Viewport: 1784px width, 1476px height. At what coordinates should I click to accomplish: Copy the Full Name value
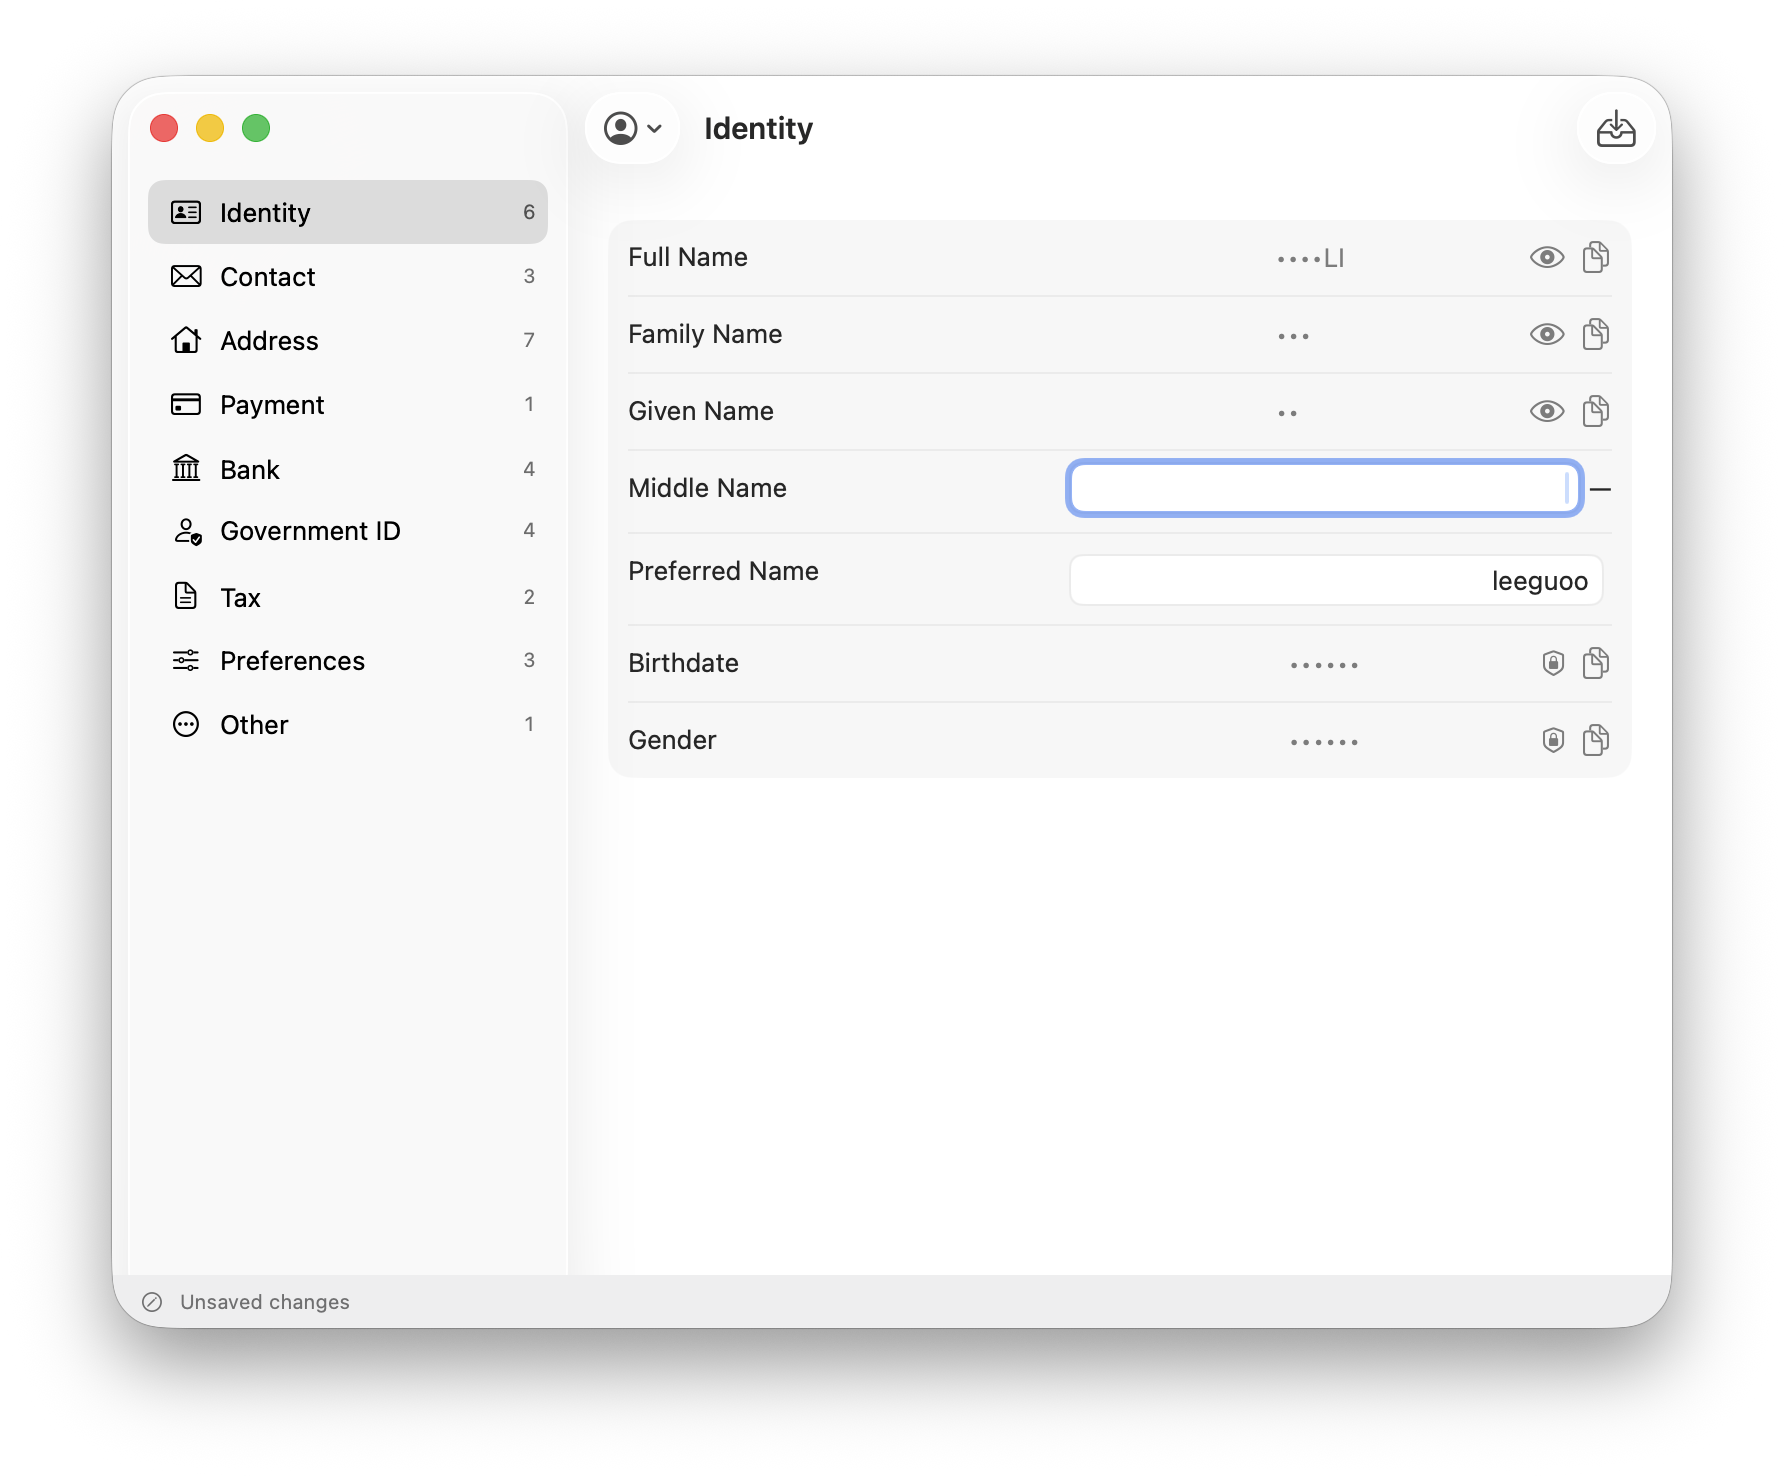point(1596,257)
